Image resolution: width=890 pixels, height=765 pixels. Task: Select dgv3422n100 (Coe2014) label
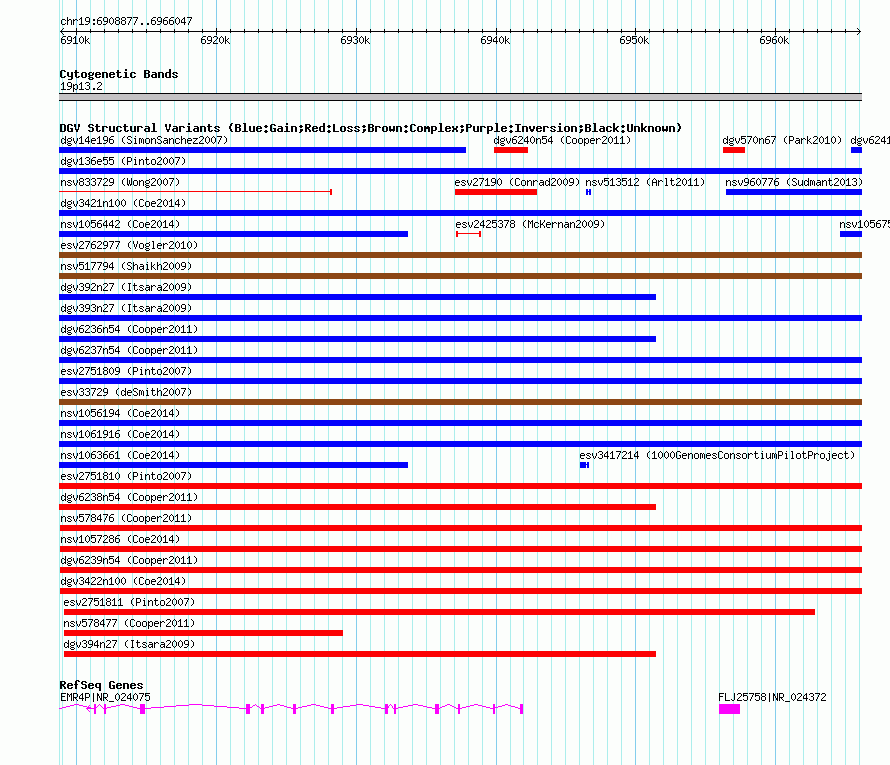point(123,581)
